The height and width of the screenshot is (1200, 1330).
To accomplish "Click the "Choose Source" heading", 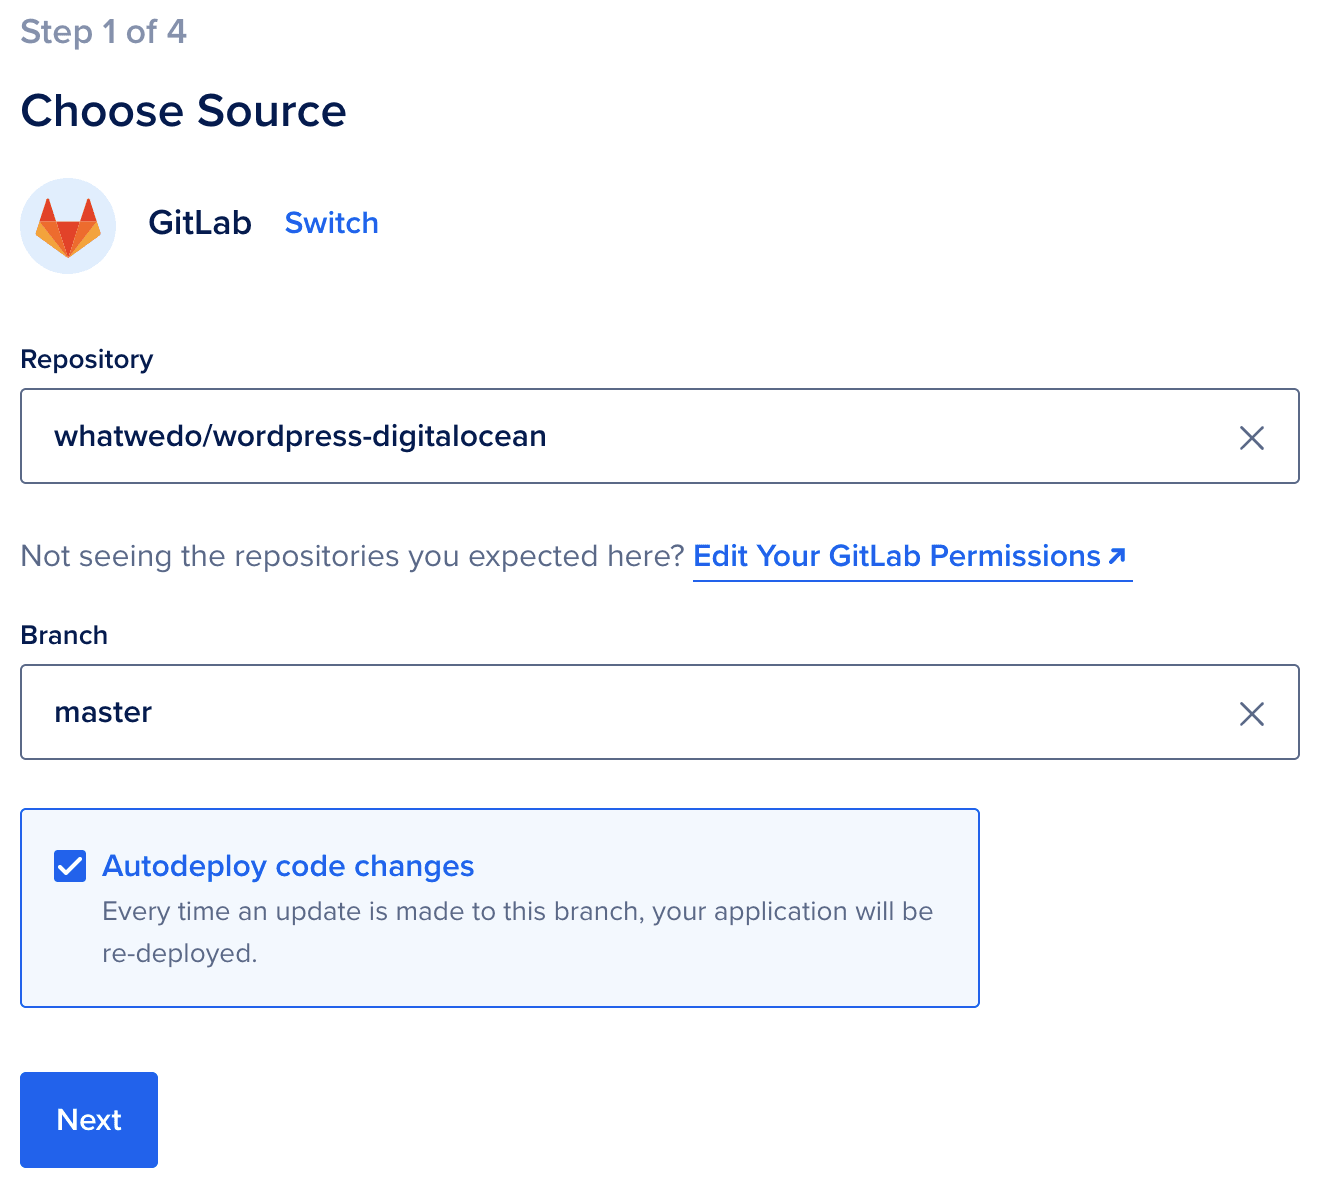I will pos(183,111).
